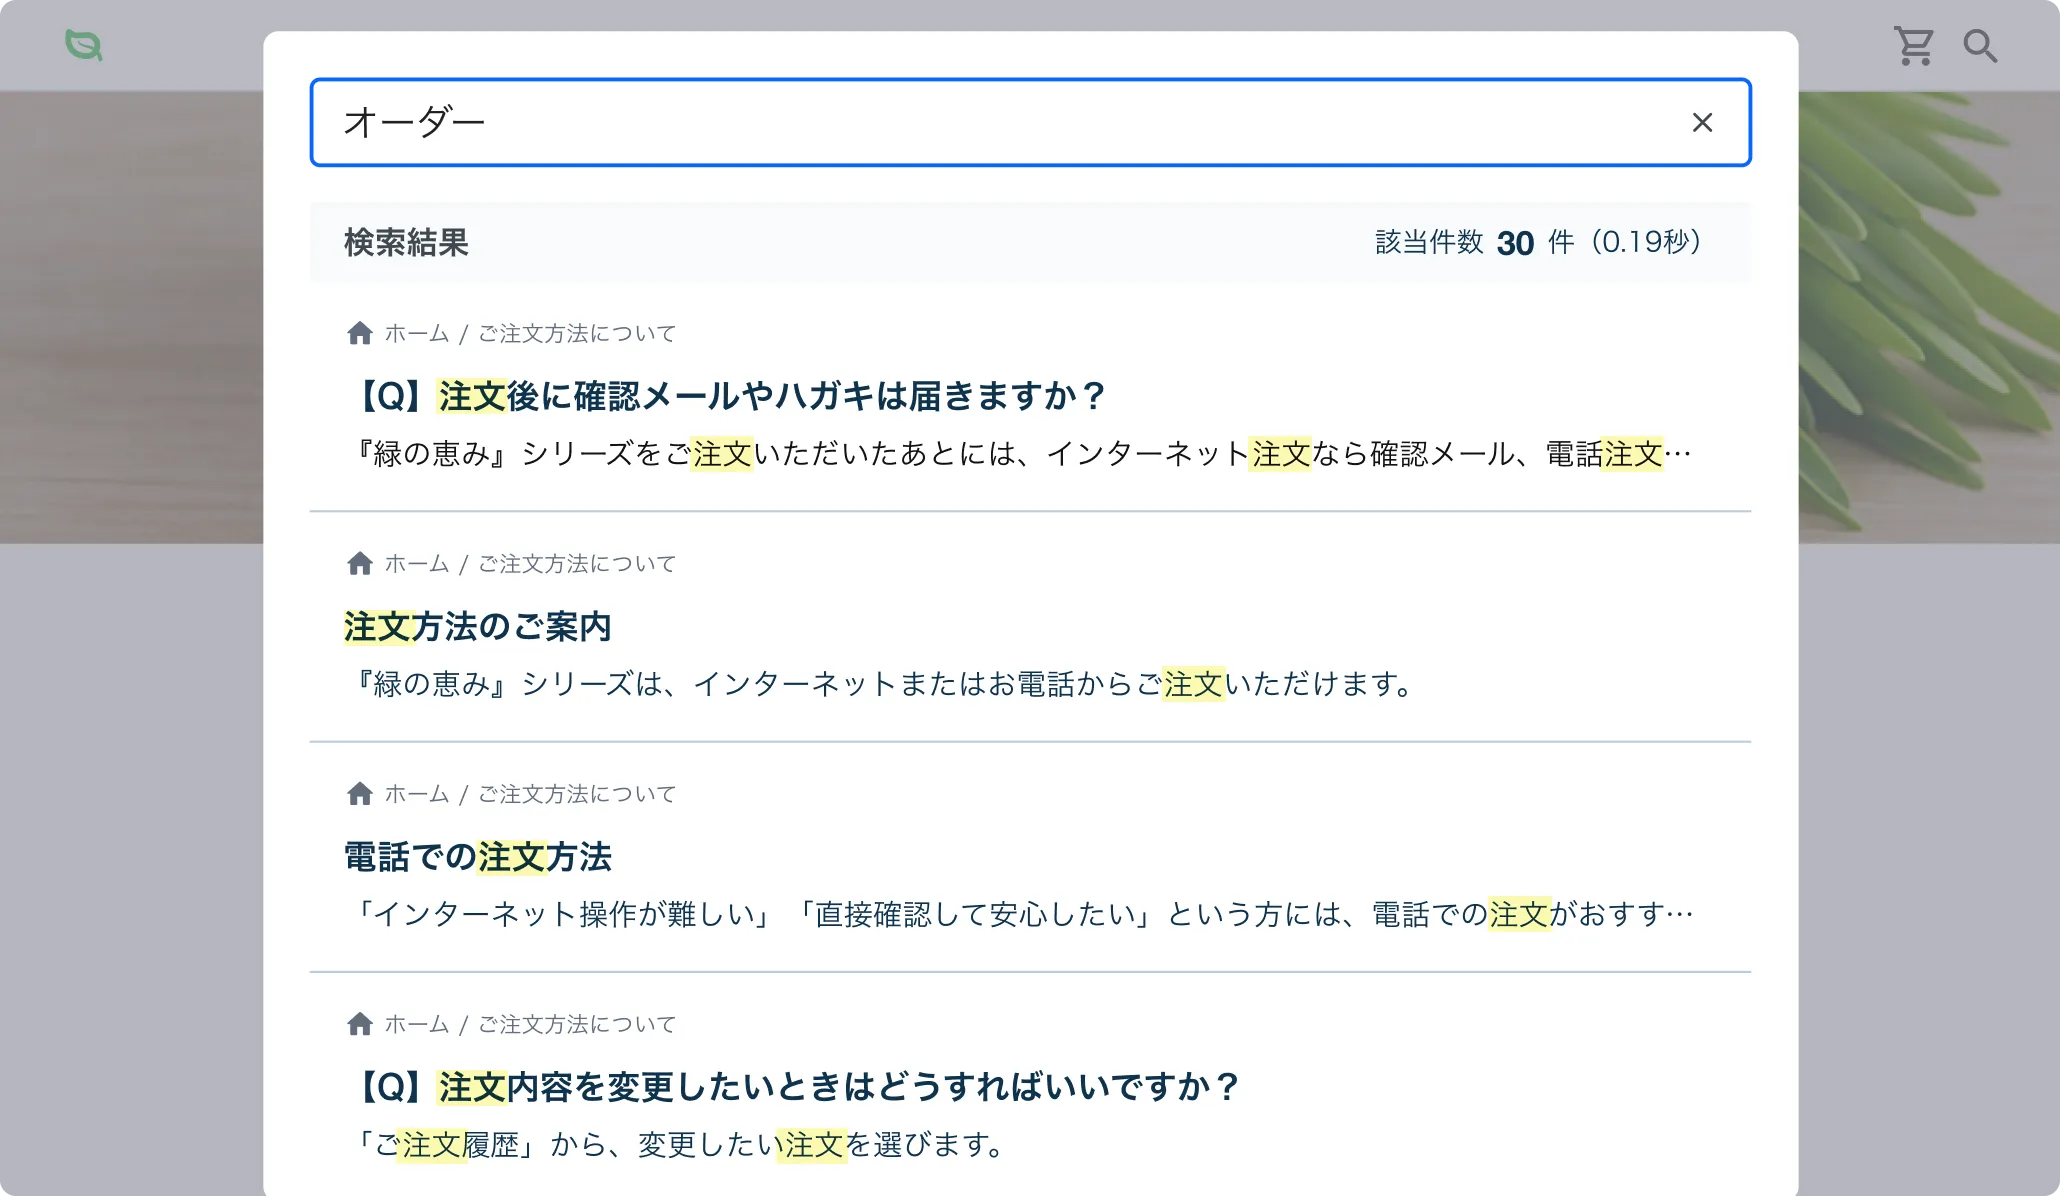The height and width of the screenshot is (1196, 2060).
Task: Focus the search input containing オーダー
Action: pyautogui.click(x=1000, y=122)
